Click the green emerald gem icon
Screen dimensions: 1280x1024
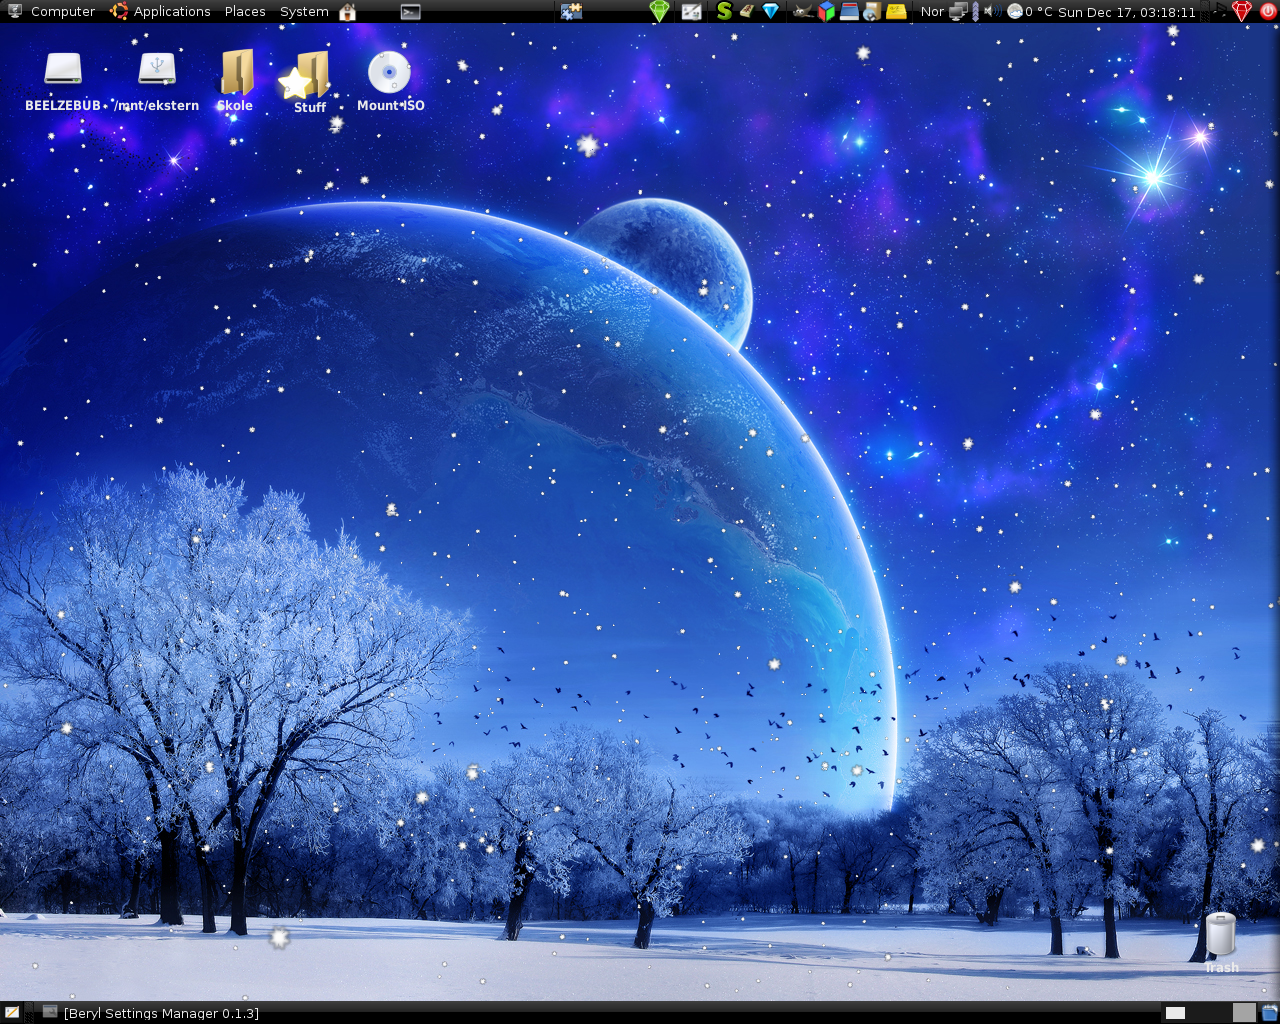click(659, 12)
